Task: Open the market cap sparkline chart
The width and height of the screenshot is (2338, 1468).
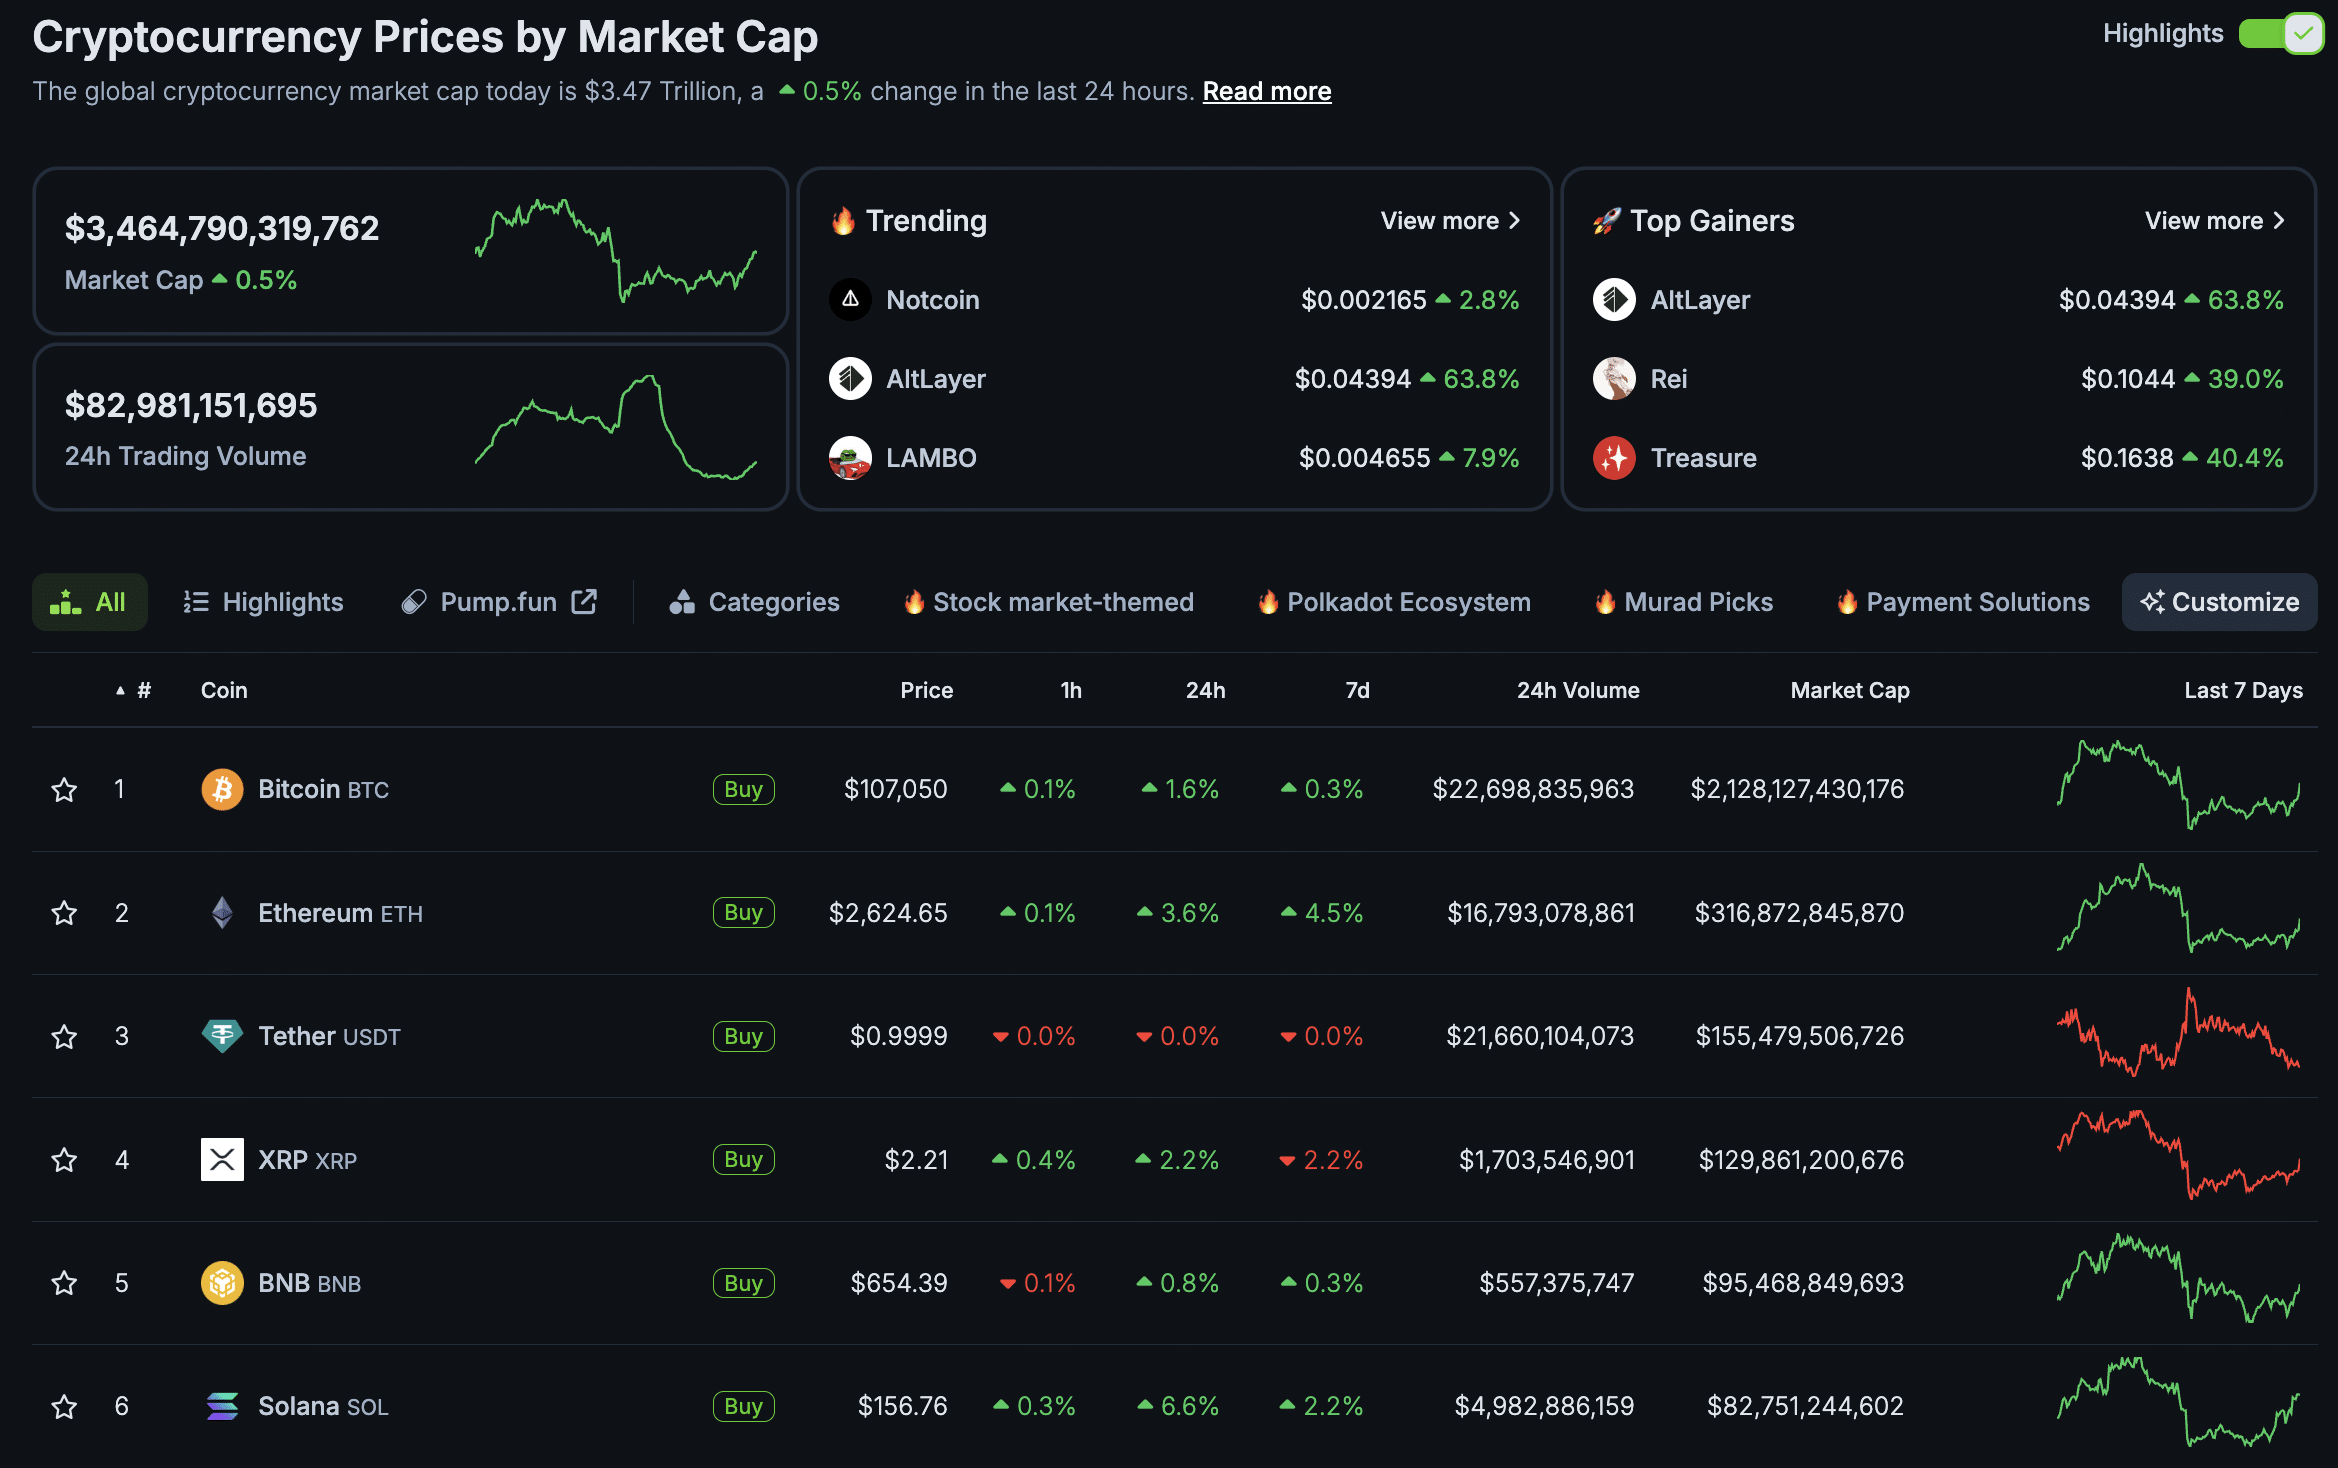Action: tap(615, 250)
